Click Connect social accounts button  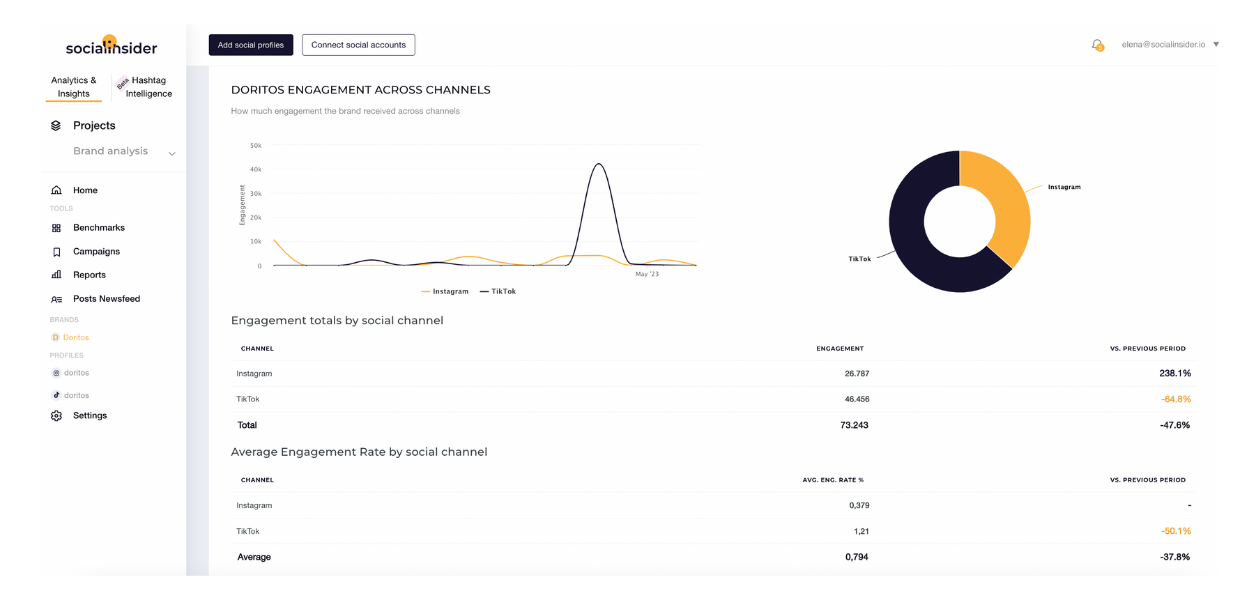click(358, 45)
